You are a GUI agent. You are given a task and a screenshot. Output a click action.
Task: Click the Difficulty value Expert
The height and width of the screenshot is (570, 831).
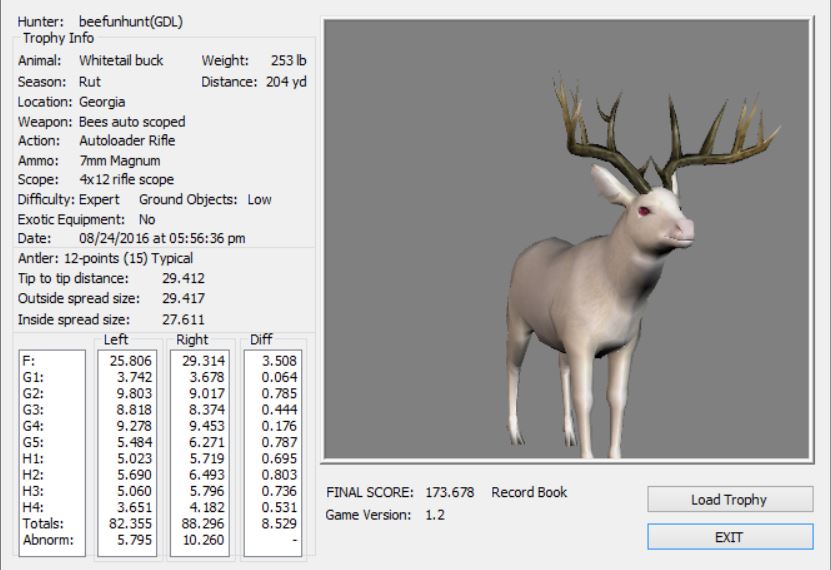pos(98,199)
